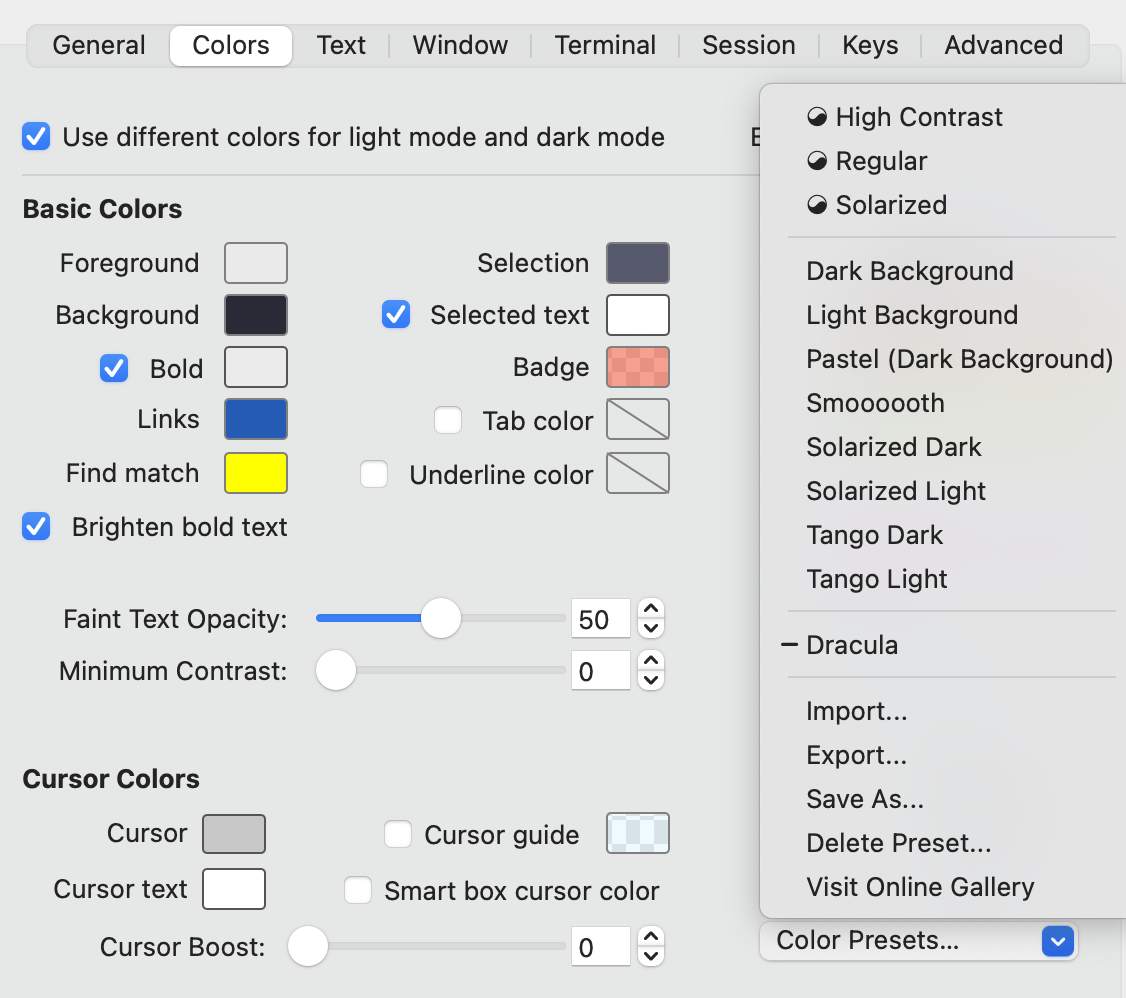Open the Session tab
This screenshot has height=998, width=1126.
click(x=748, y=45)
